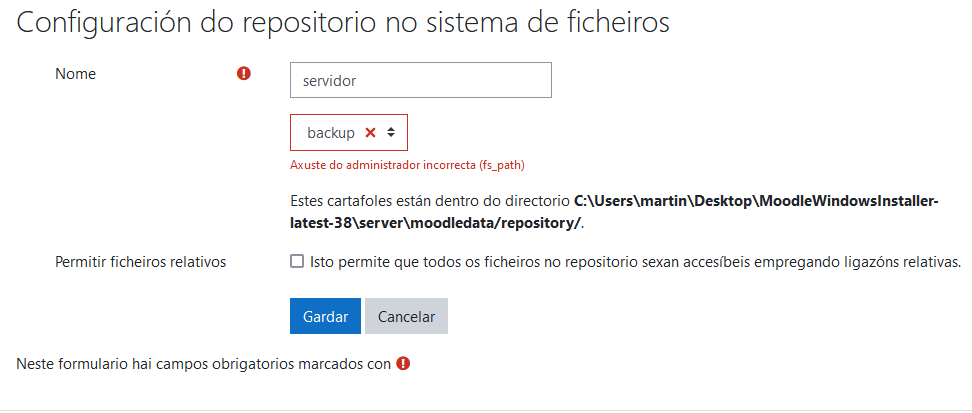Viewport: 972px width, 413px height.
Task: Click the Configuración do repositorio heading
Action: [x=343, y=24]
